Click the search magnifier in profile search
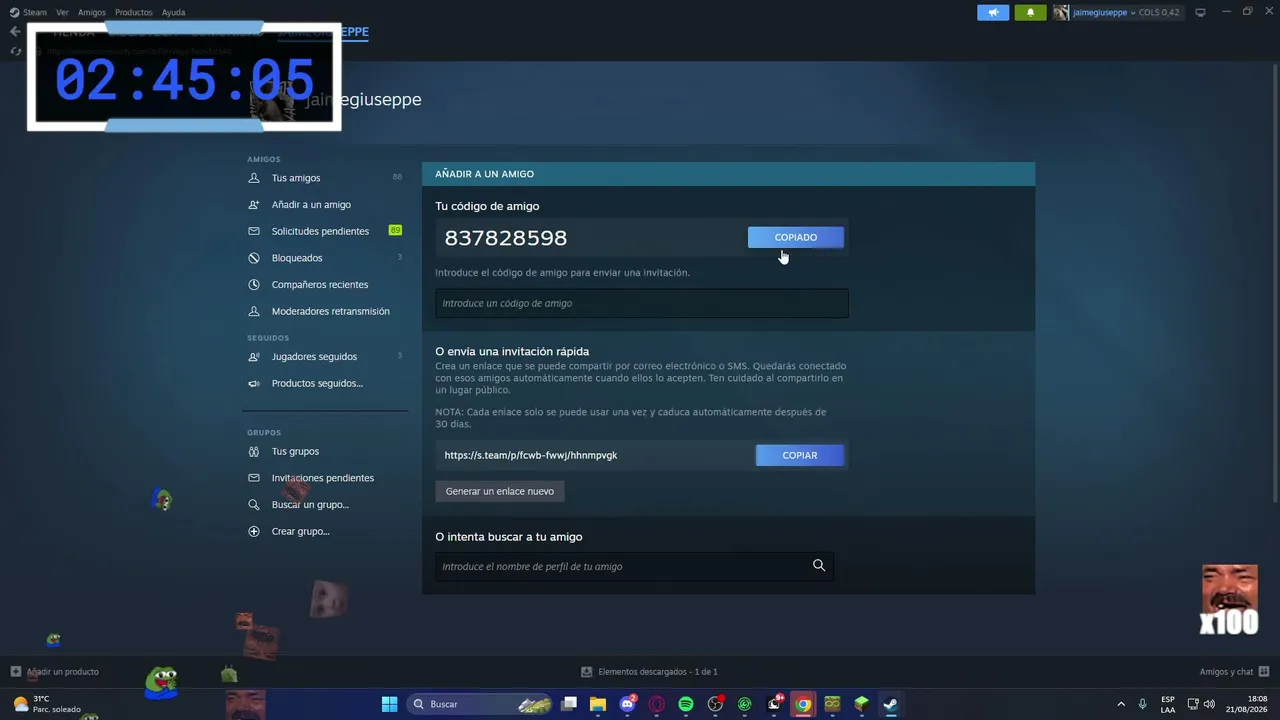This screenshot has height=720, width=1280. point(819,566)
